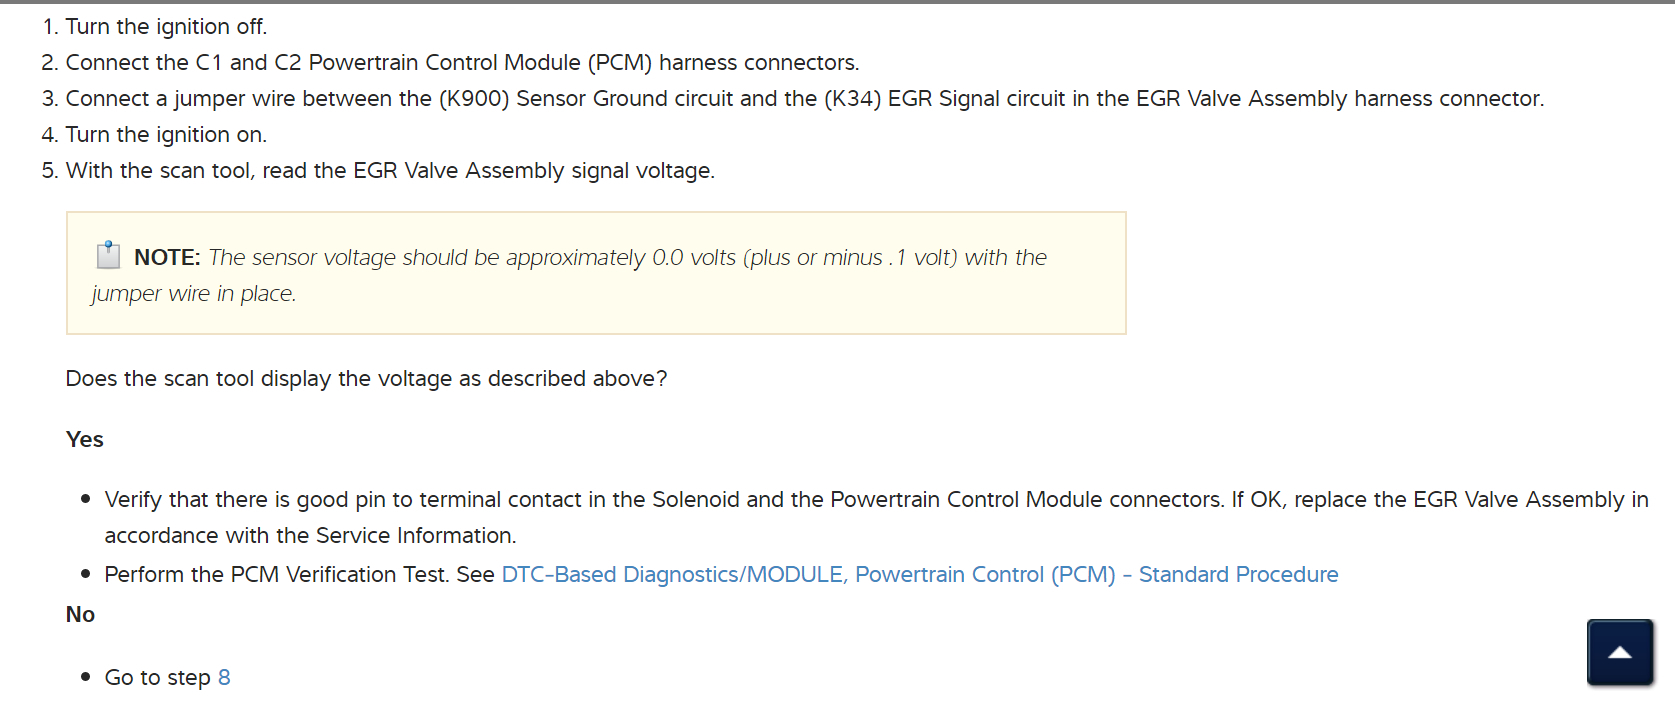This screenshot has height=709, width=1676.
Task: Click the bold "Yes" answer heading
Action: tap(85, 440)
